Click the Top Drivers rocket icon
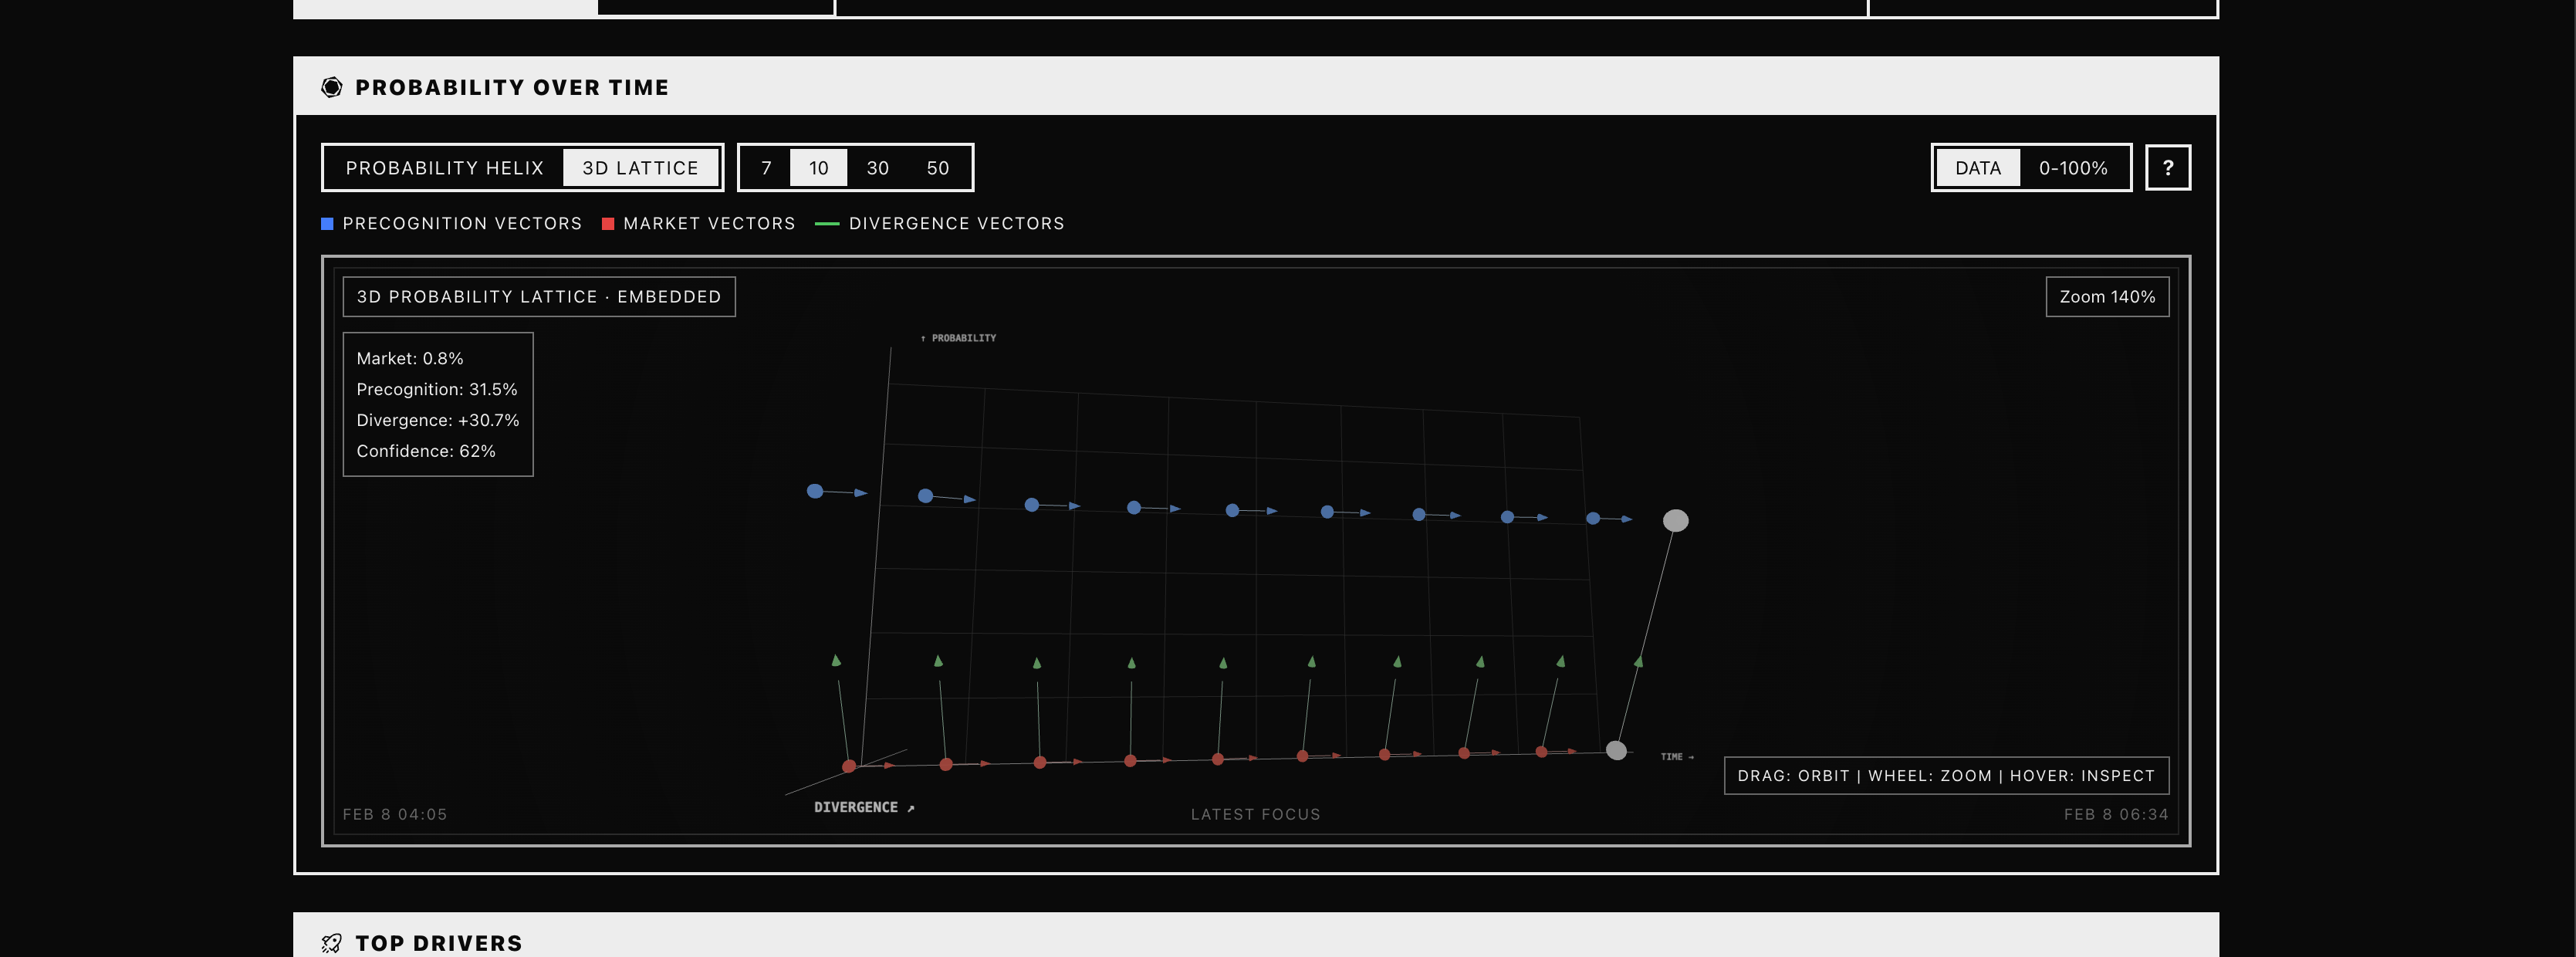Screen dimensions: 2576x957 point(331,943)
